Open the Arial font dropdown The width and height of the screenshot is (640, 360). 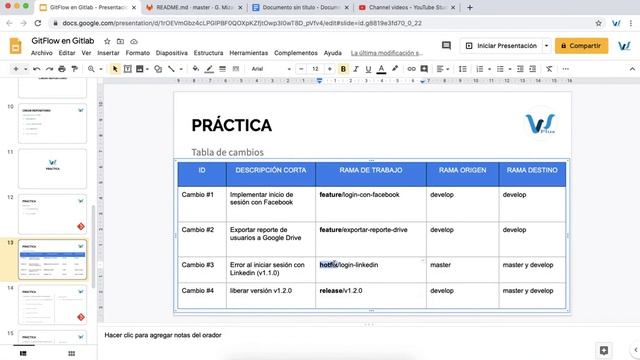click(x=271, y=69)
